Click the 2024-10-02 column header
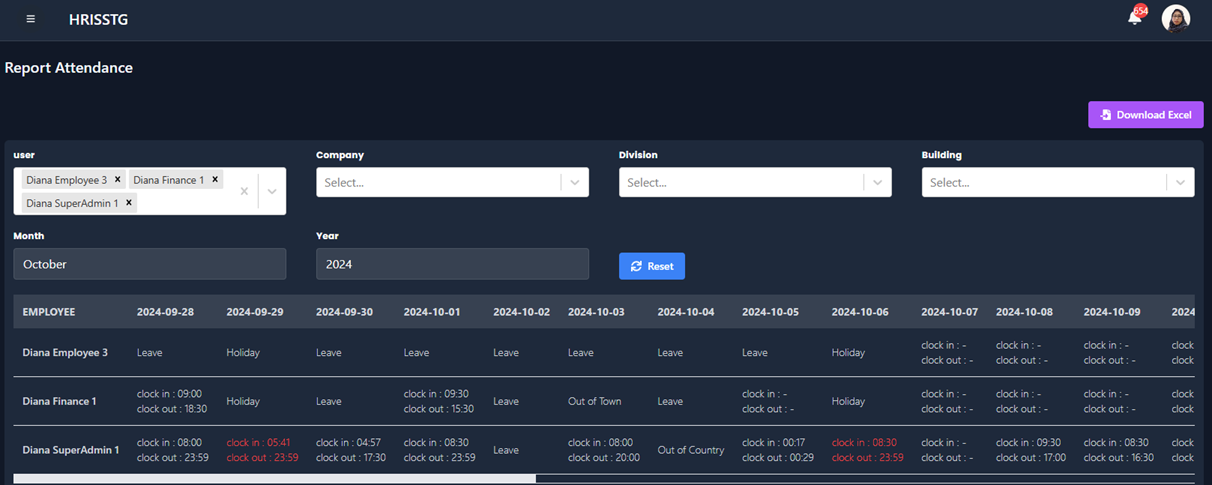The width and height of the screenshot is (1212, 485). click(521, 312)
